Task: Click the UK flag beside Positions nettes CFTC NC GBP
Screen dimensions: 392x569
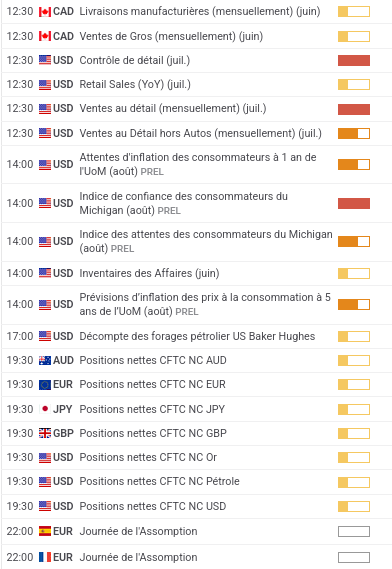Action: tap(45, 433)
